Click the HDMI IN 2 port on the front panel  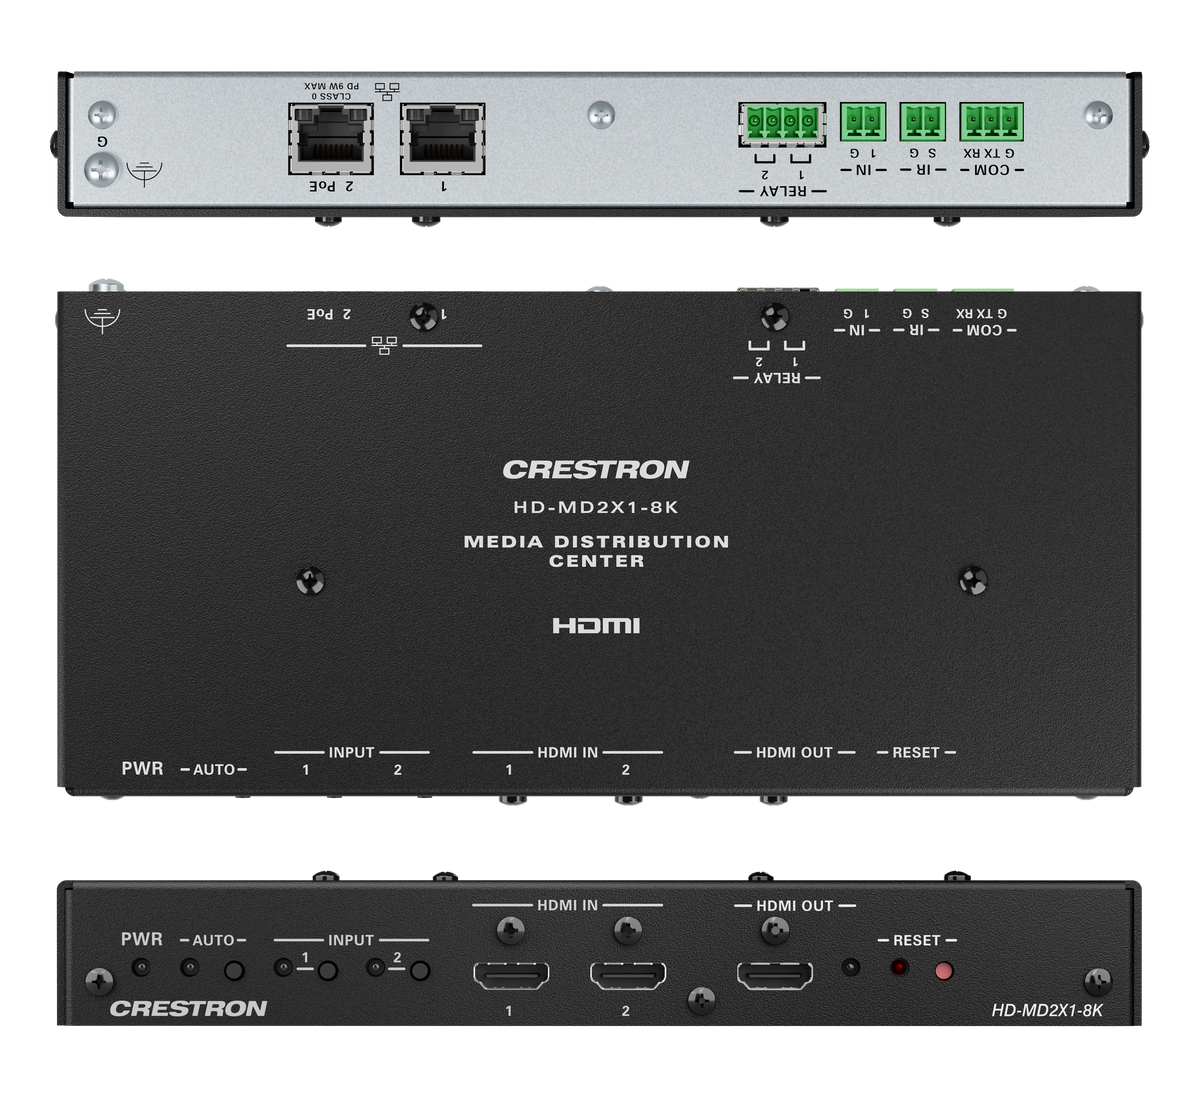628,974
